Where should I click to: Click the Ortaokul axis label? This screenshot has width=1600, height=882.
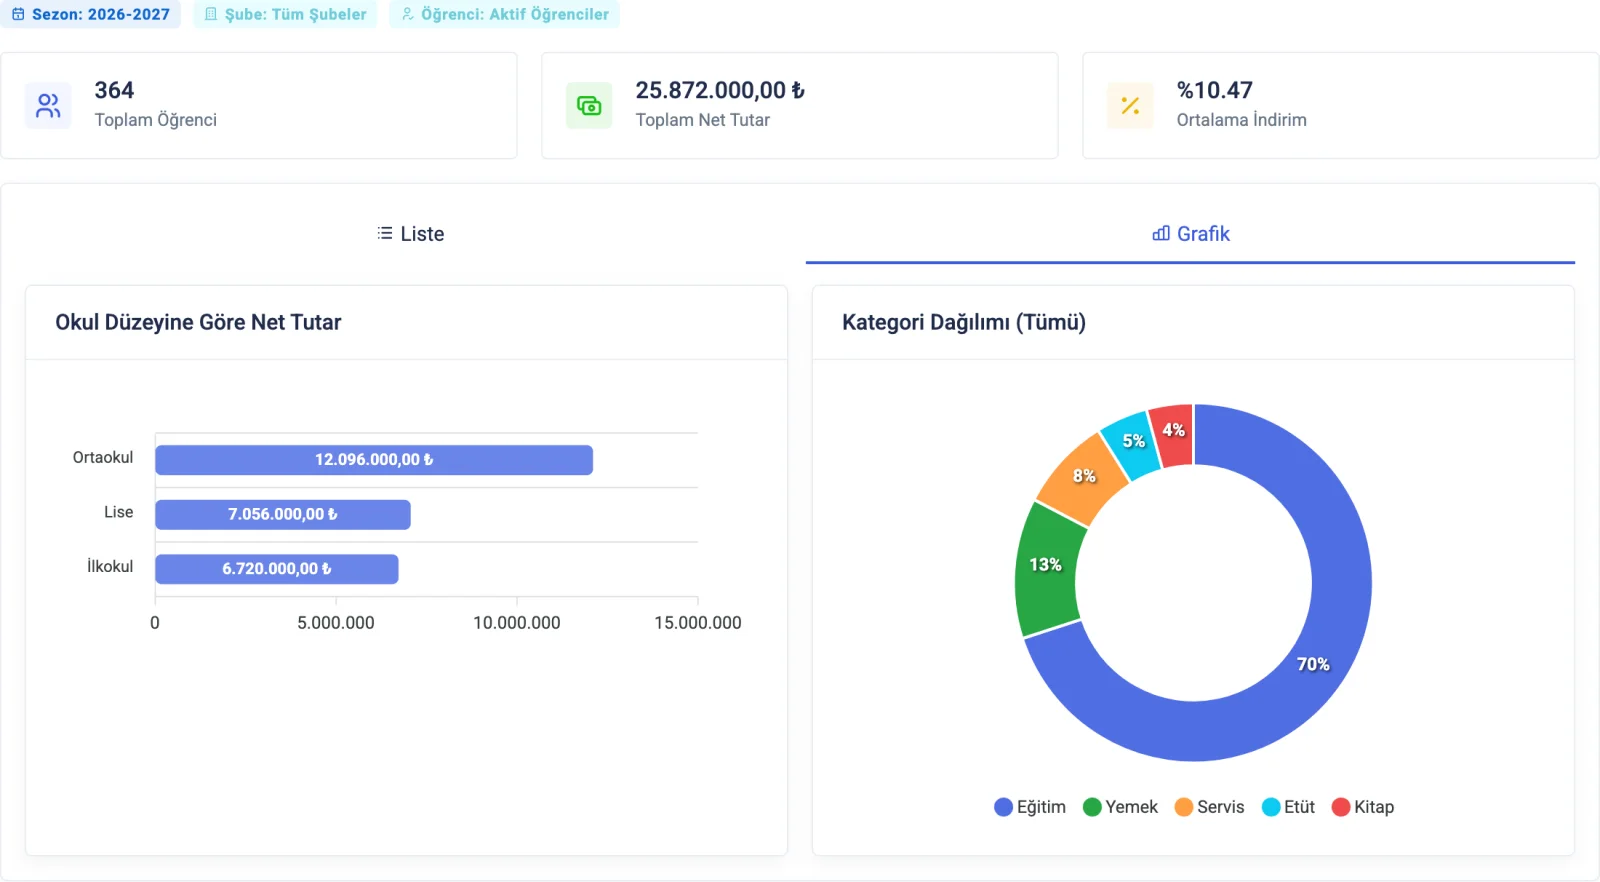(103, 457)
